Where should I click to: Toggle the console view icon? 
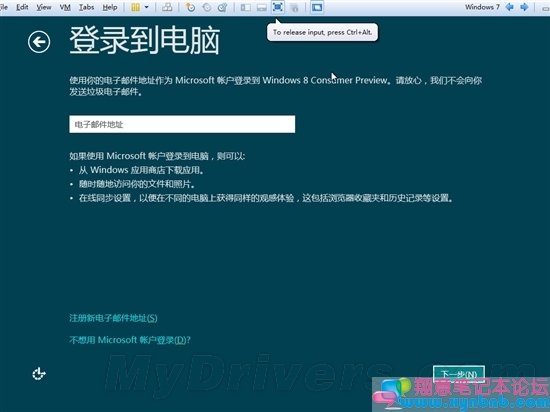pos(317,7)
